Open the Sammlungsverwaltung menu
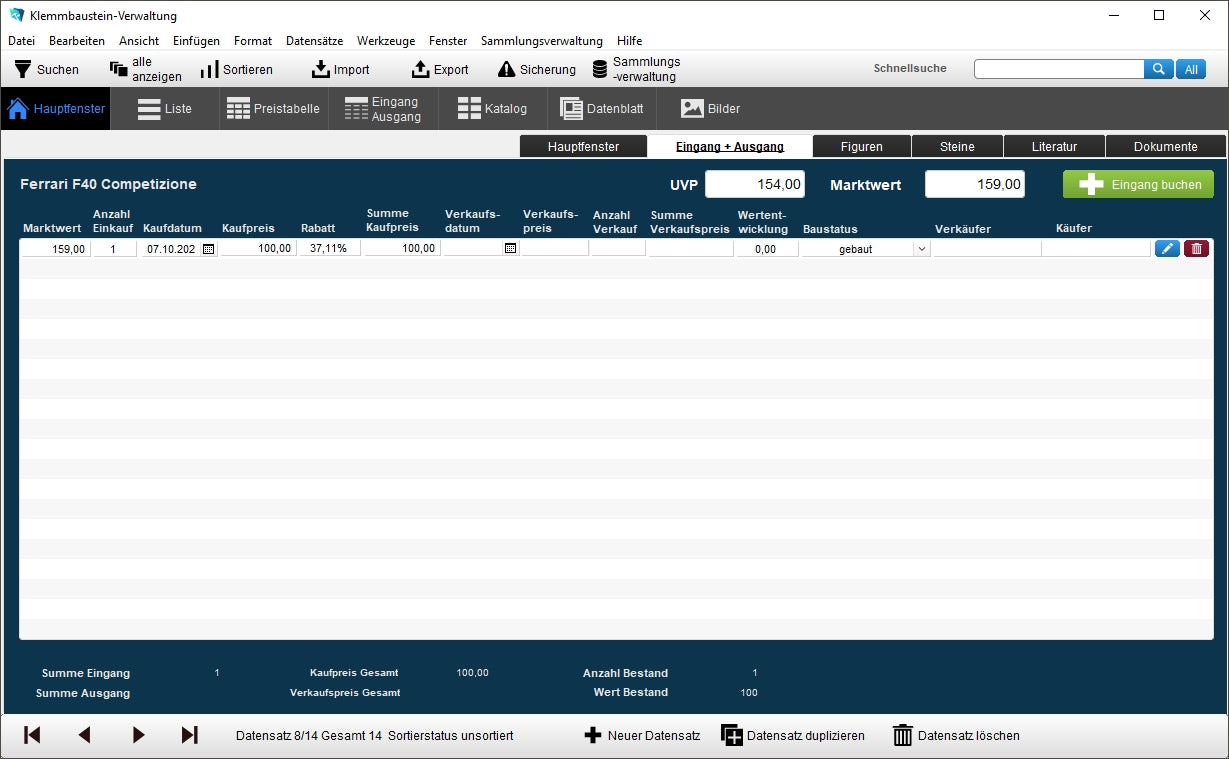 (x=541, y=41)
